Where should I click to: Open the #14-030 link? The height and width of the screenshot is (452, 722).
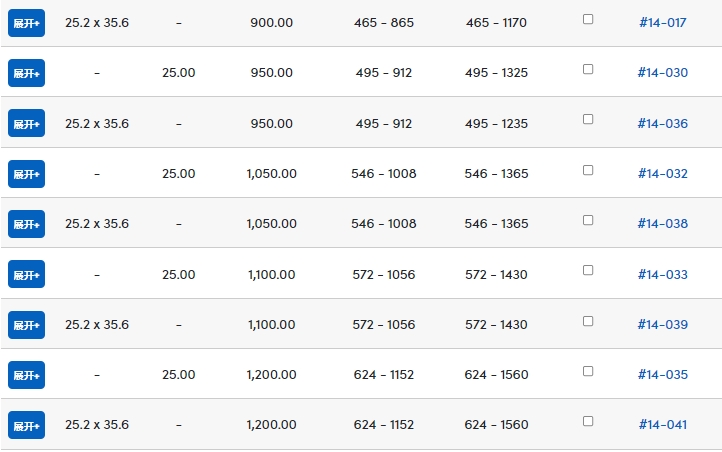coord(663,73)
